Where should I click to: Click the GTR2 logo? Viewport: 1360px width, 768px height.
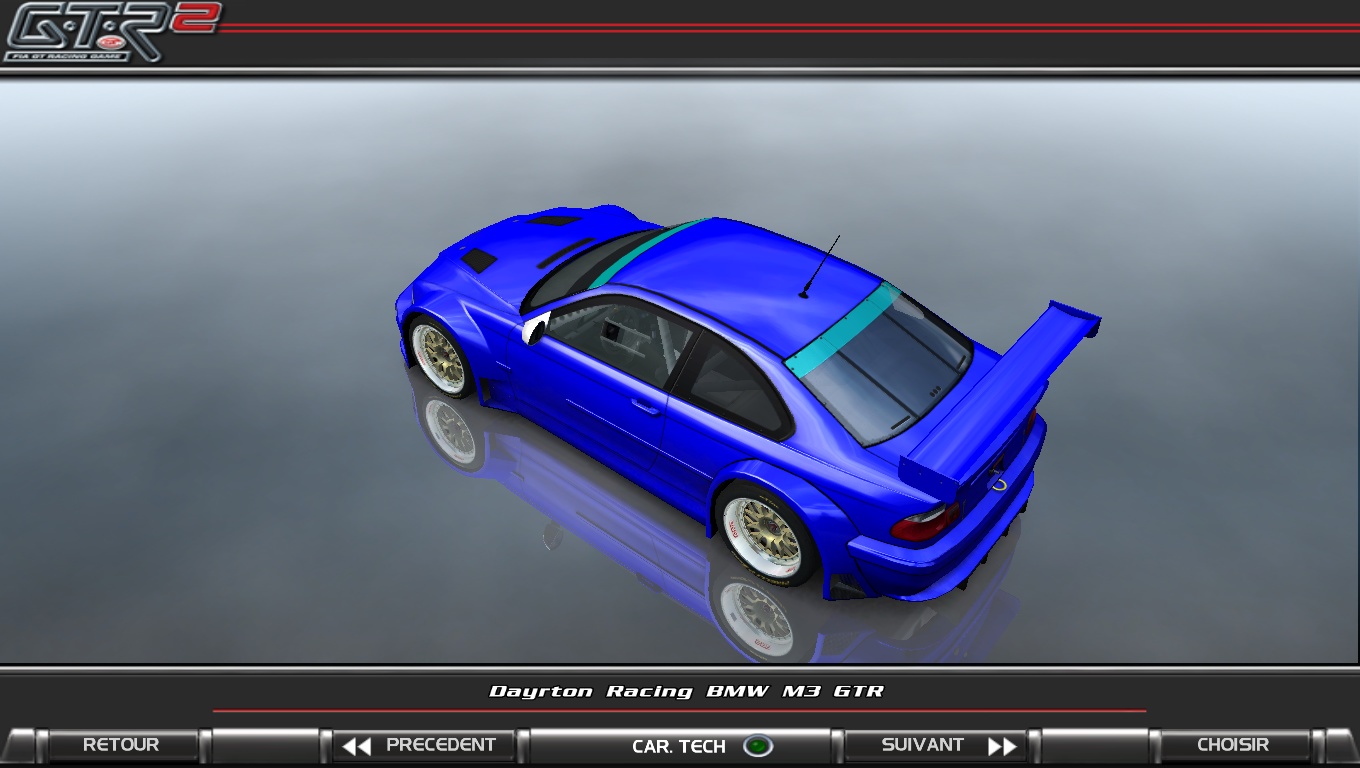(110, 32)
